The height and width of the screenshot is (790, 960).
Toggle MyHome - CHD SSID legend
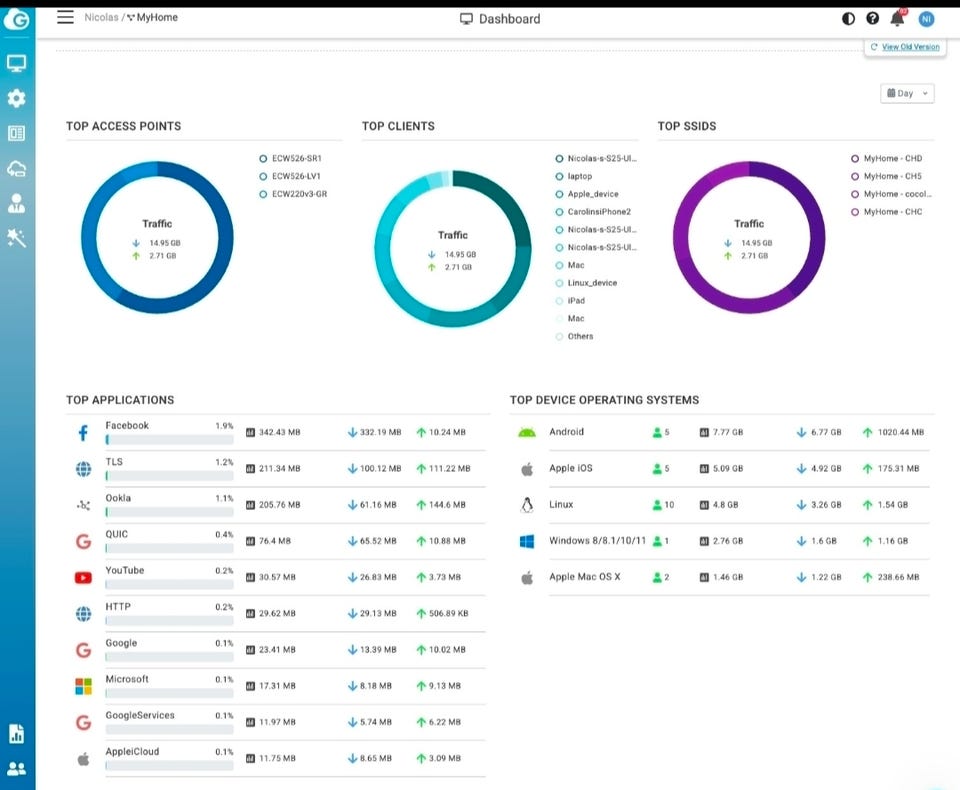tap(887, 159)
